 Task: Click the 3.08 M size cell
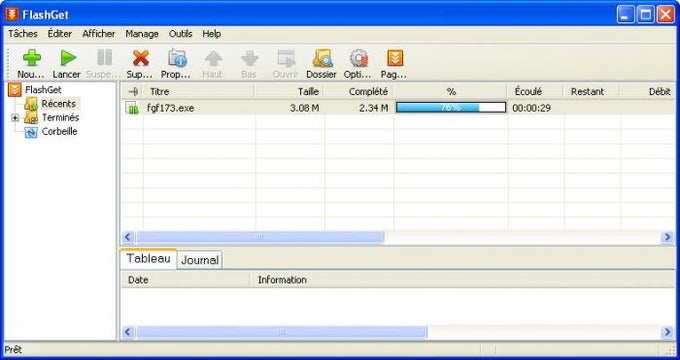304,108
